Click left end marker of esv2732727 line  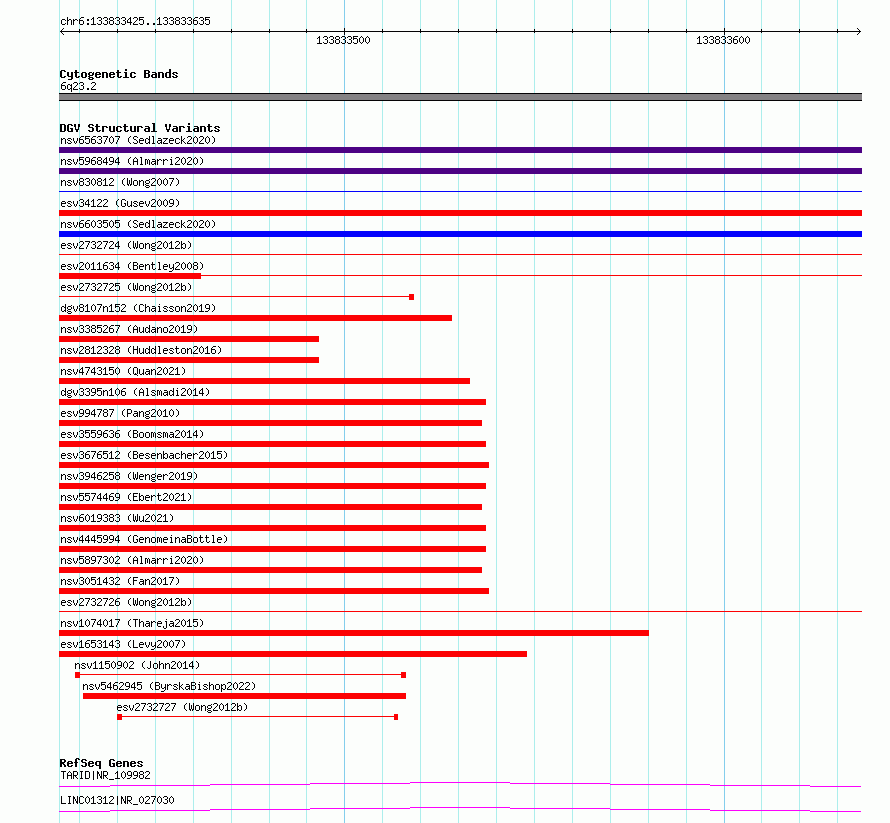(x=119, y=717)
